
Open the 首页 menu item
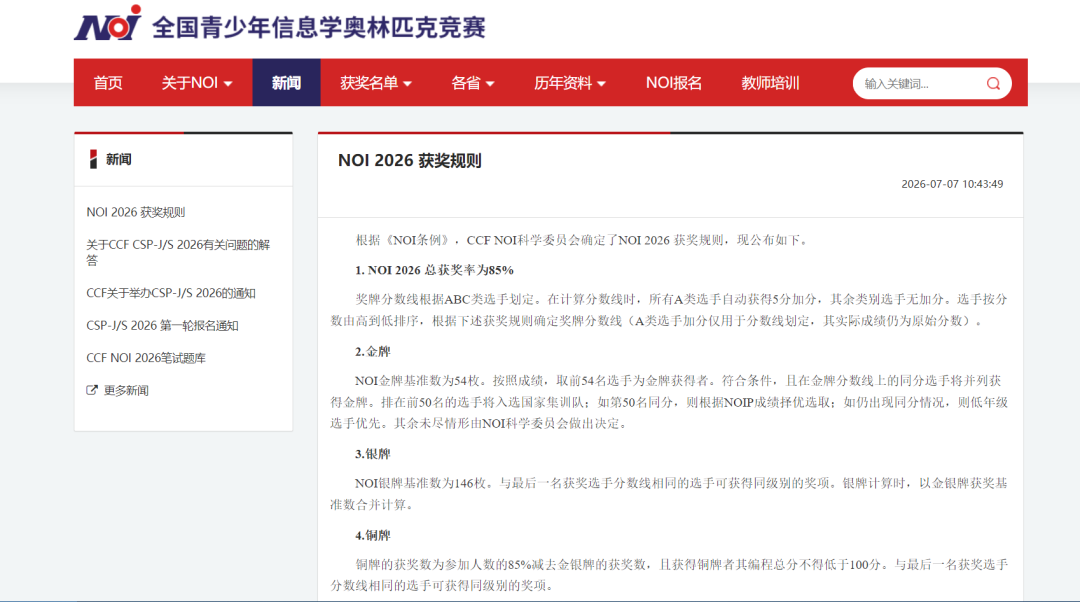point(108,83)
